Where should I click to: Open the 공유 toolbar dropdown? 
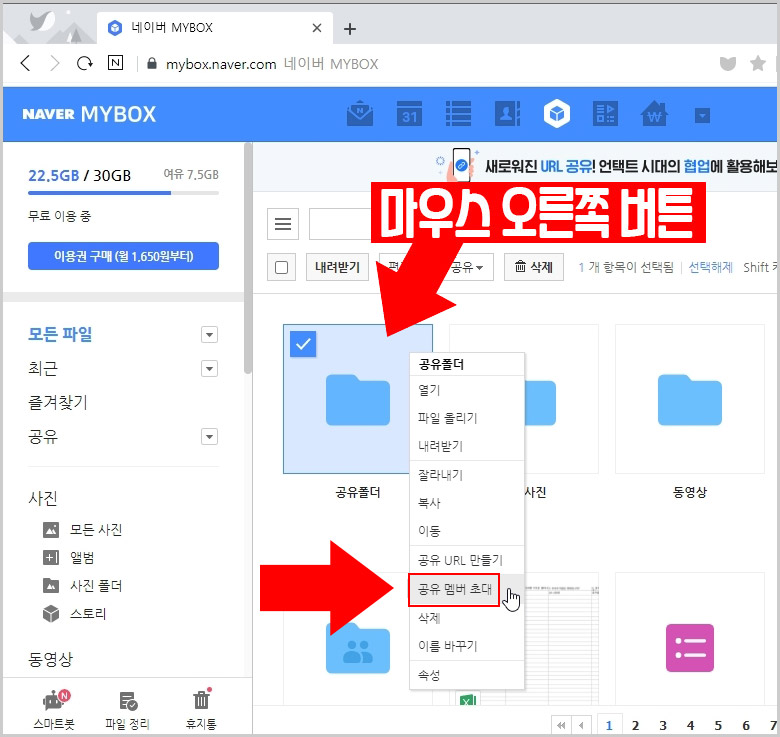coord(468,267)
